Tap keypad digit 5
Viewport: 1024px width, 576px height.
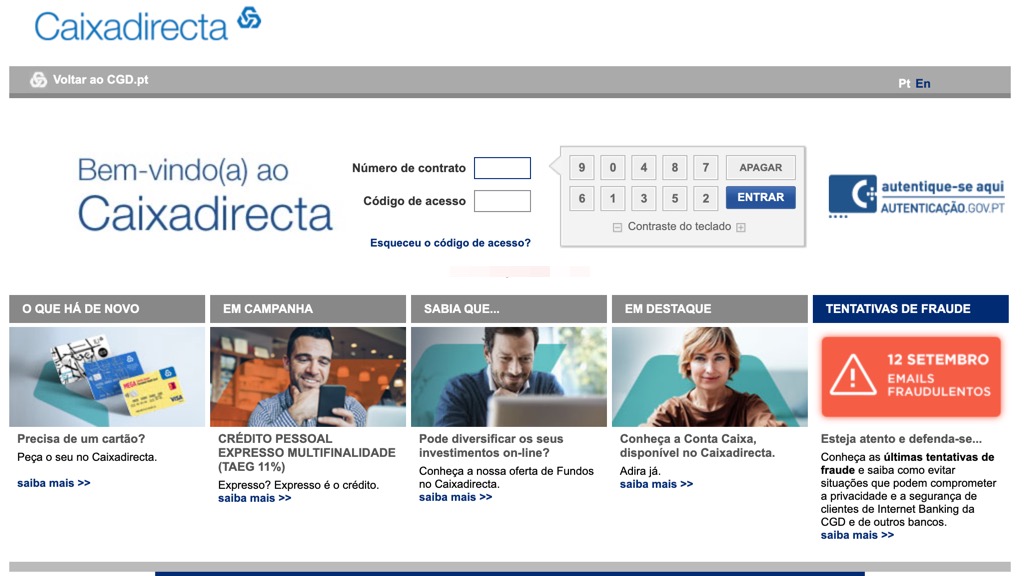(675, 199)
